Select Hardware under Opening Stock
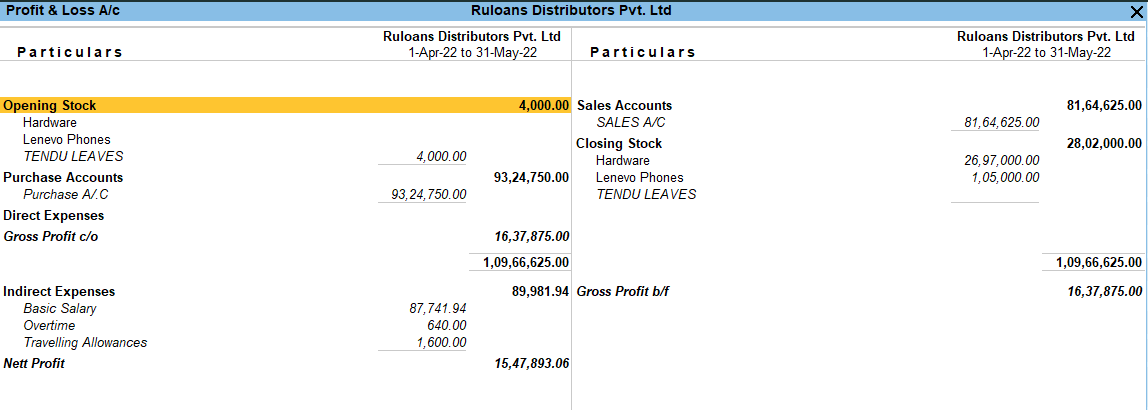This screenshot has height=410, width=1148. (50, 123)
